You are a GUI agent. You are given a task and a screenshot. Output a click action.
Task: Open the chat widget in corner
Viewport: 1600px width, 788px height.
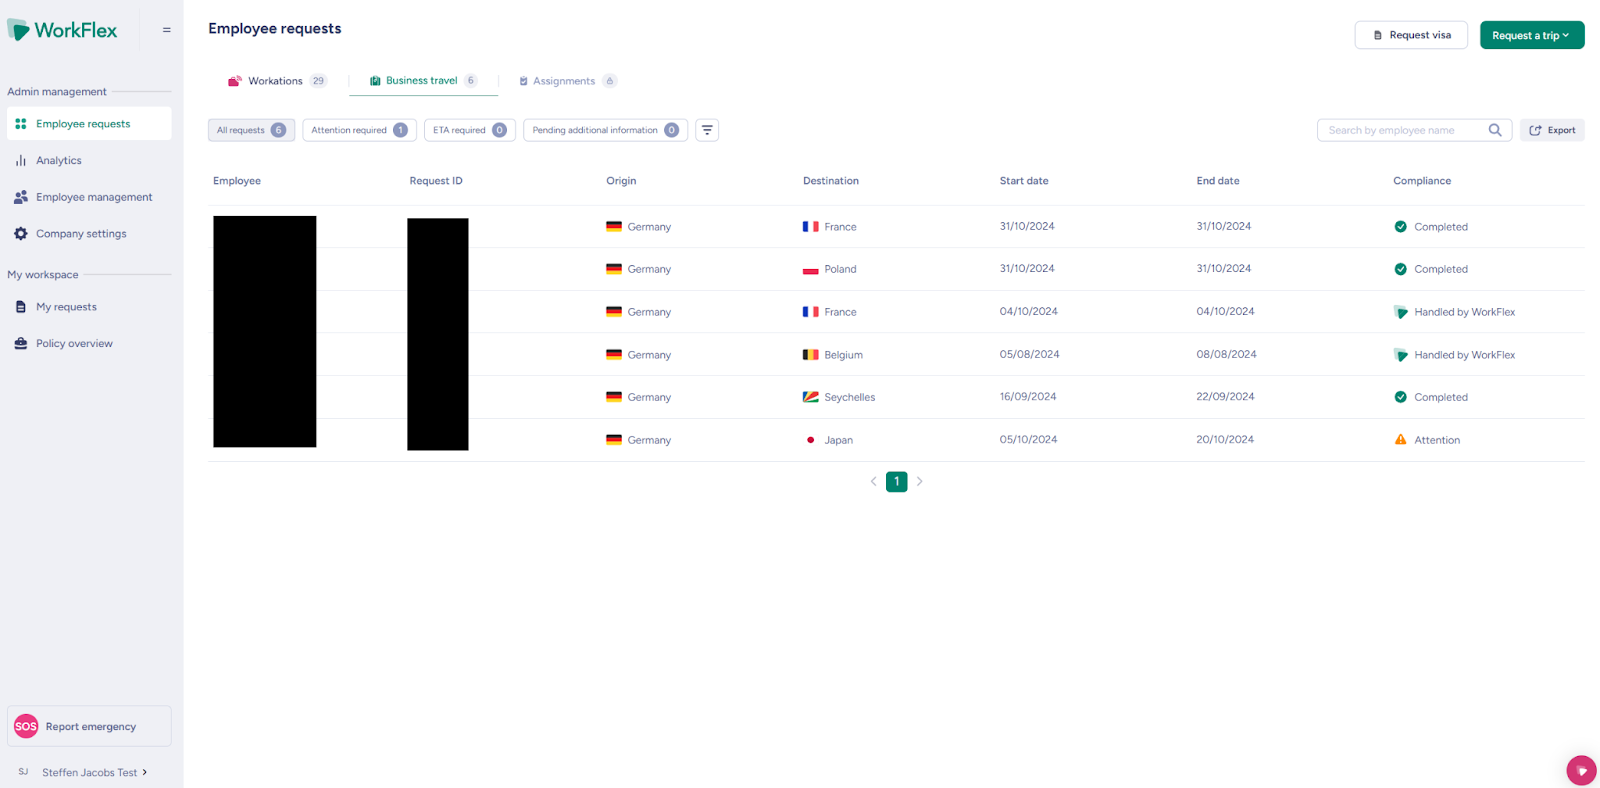click(x=1581, y=770)
